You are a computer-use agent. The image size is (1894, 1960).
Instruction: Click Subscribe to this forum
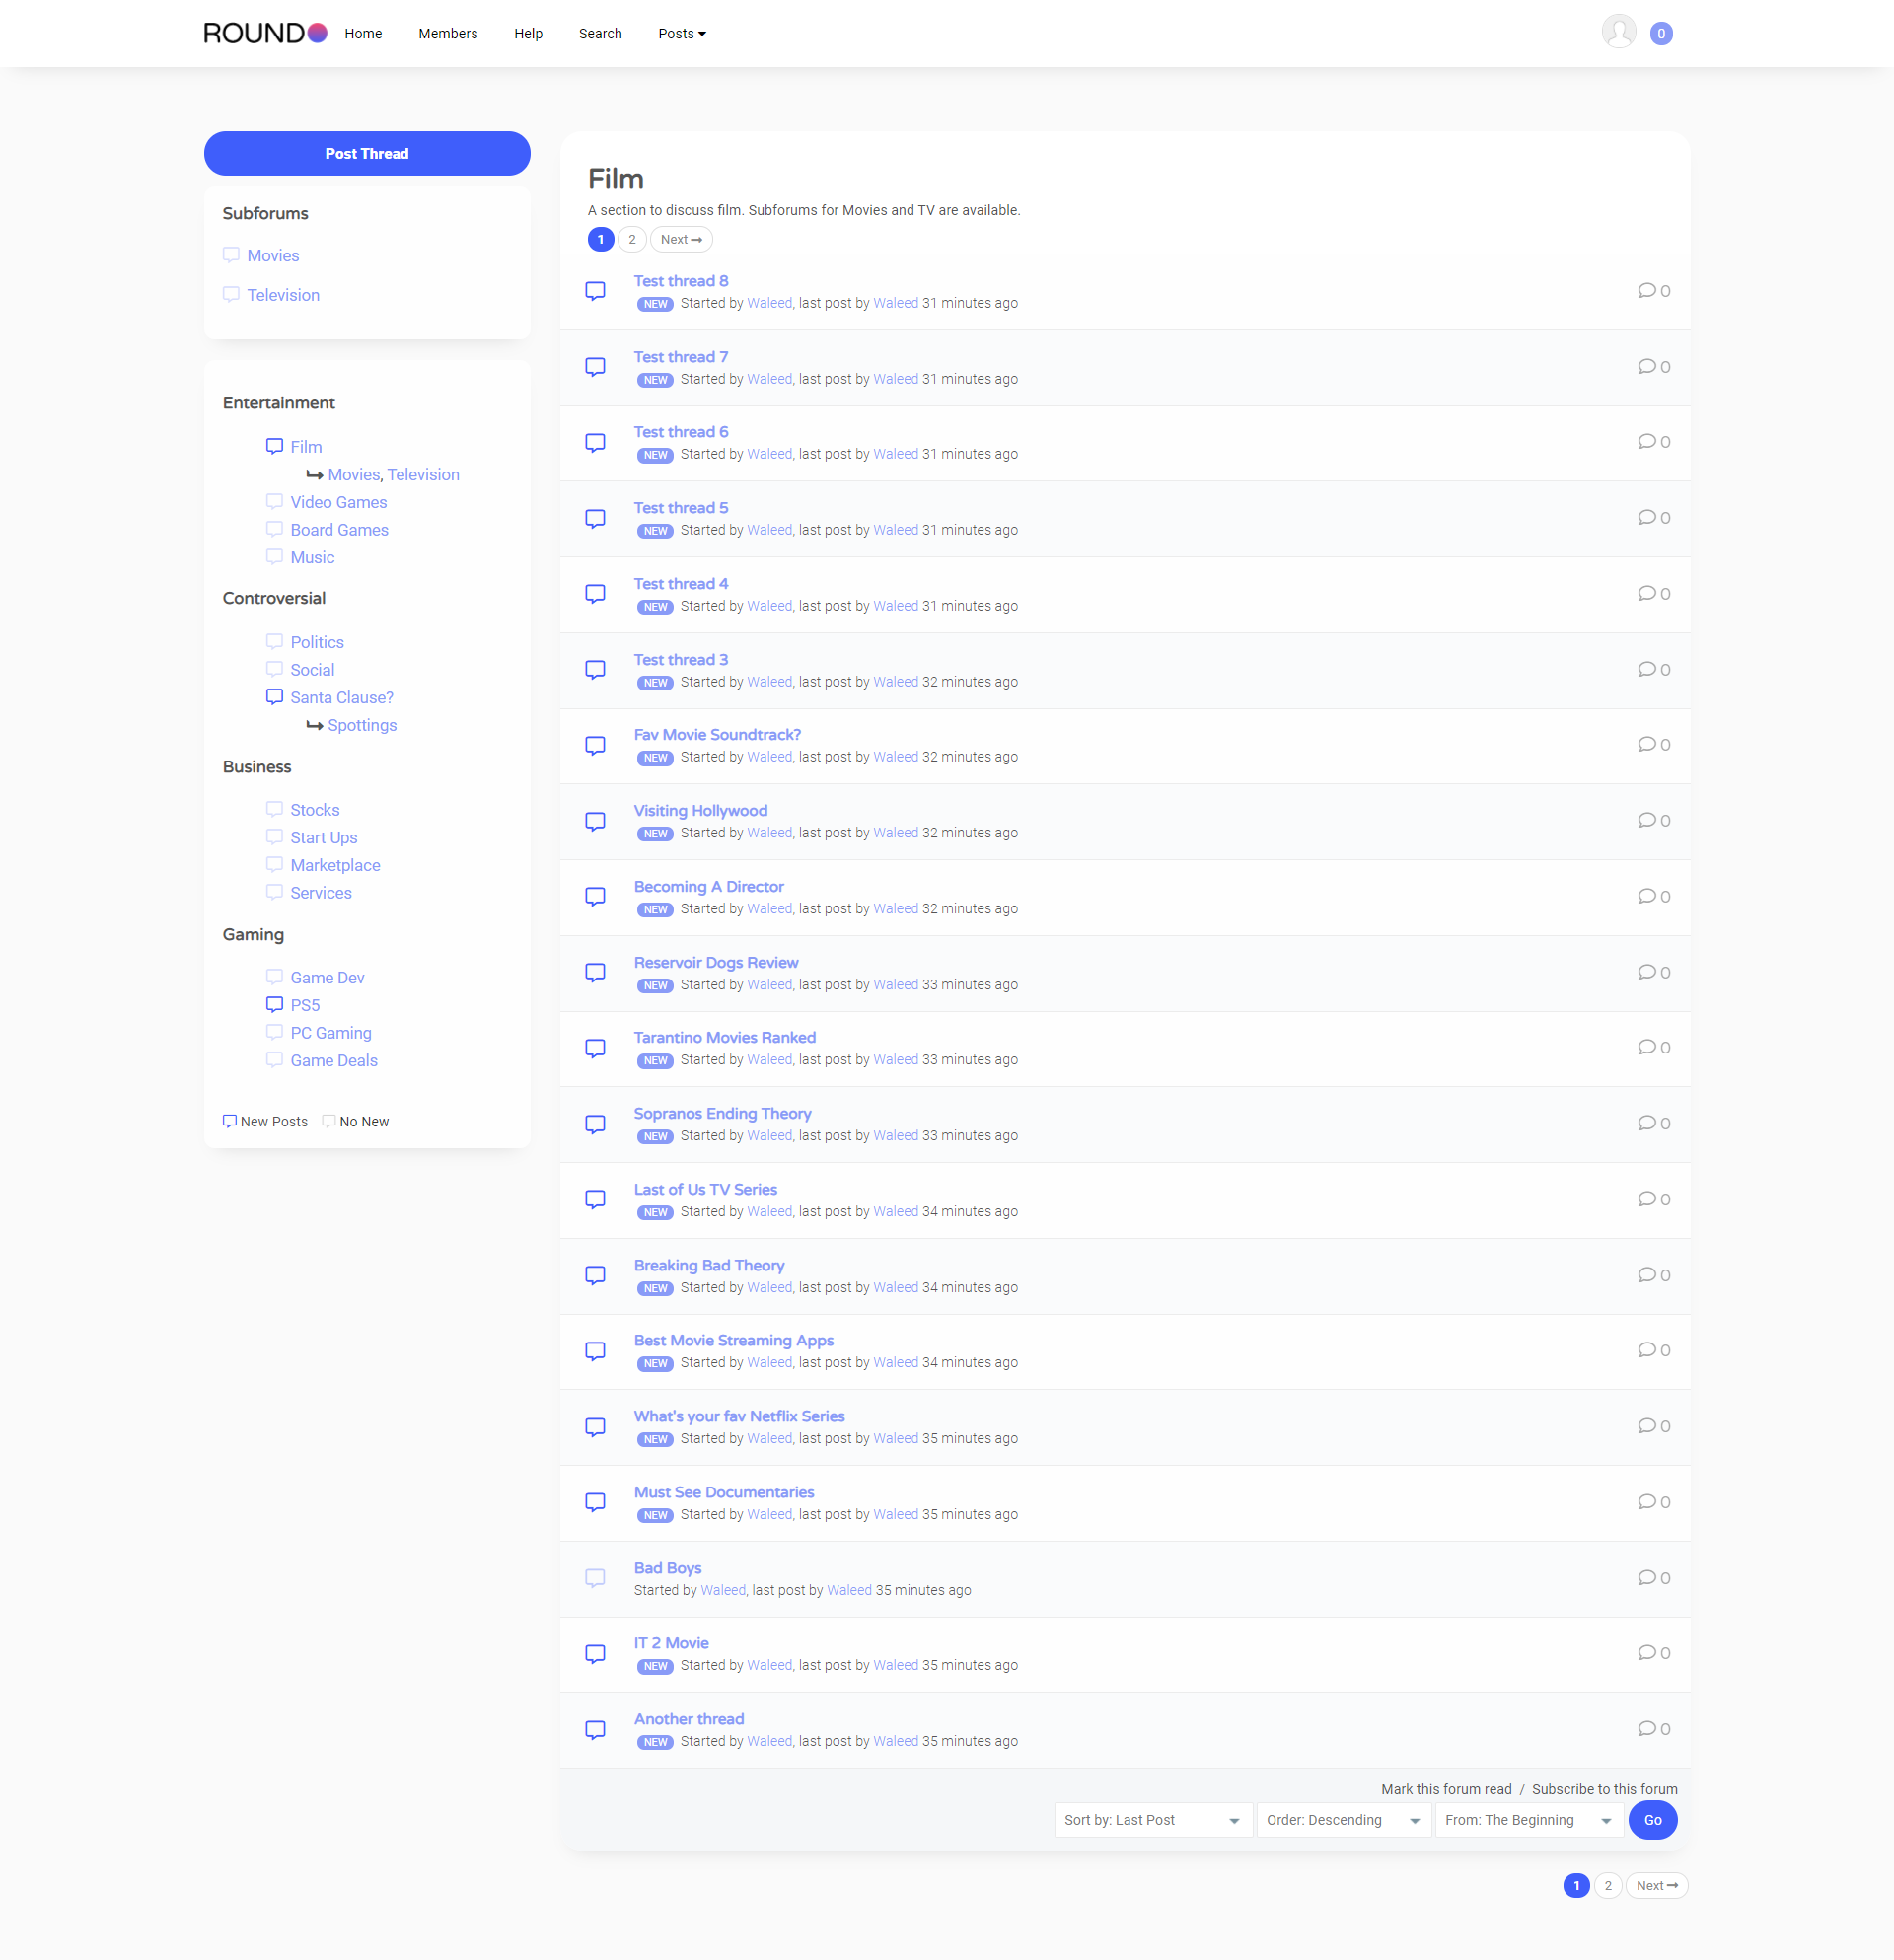(x=1604, y=1789)
